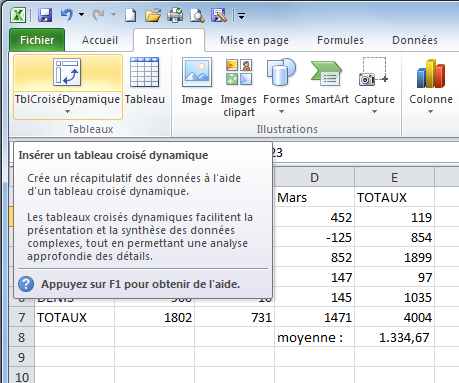
Task: Open the Fichier tab
Action: [x=37, y=40]
